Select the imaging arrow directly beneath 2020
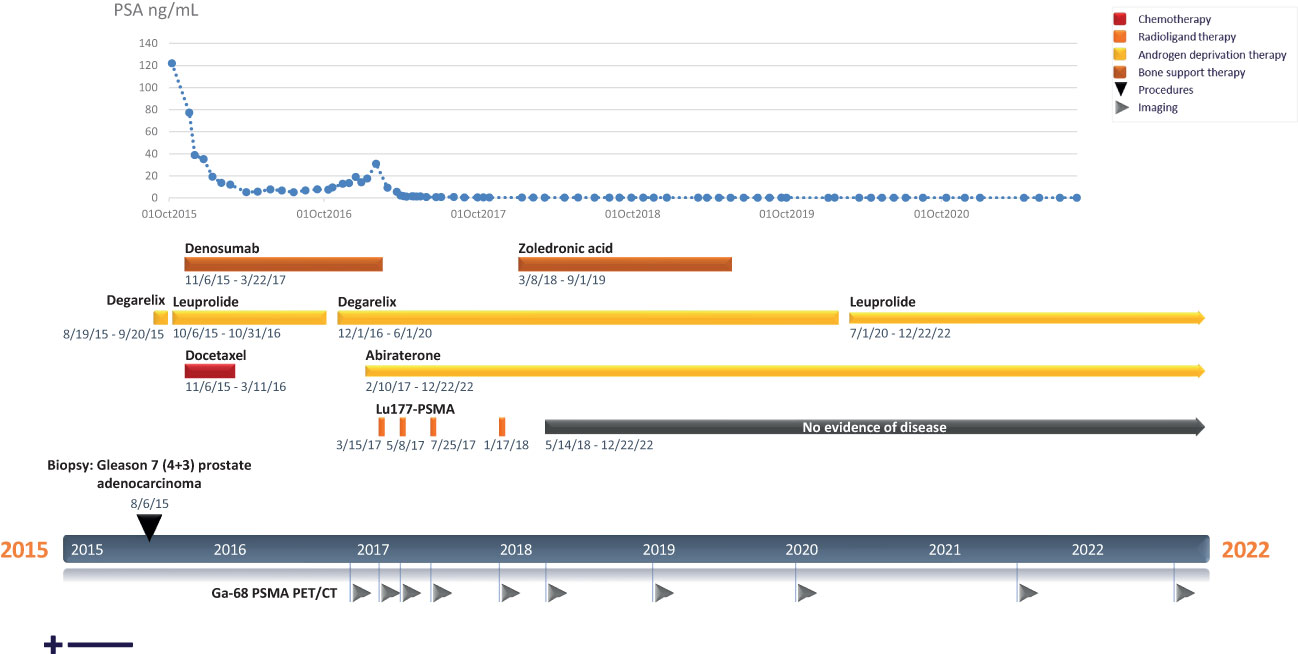 click(x=806, y=594)
